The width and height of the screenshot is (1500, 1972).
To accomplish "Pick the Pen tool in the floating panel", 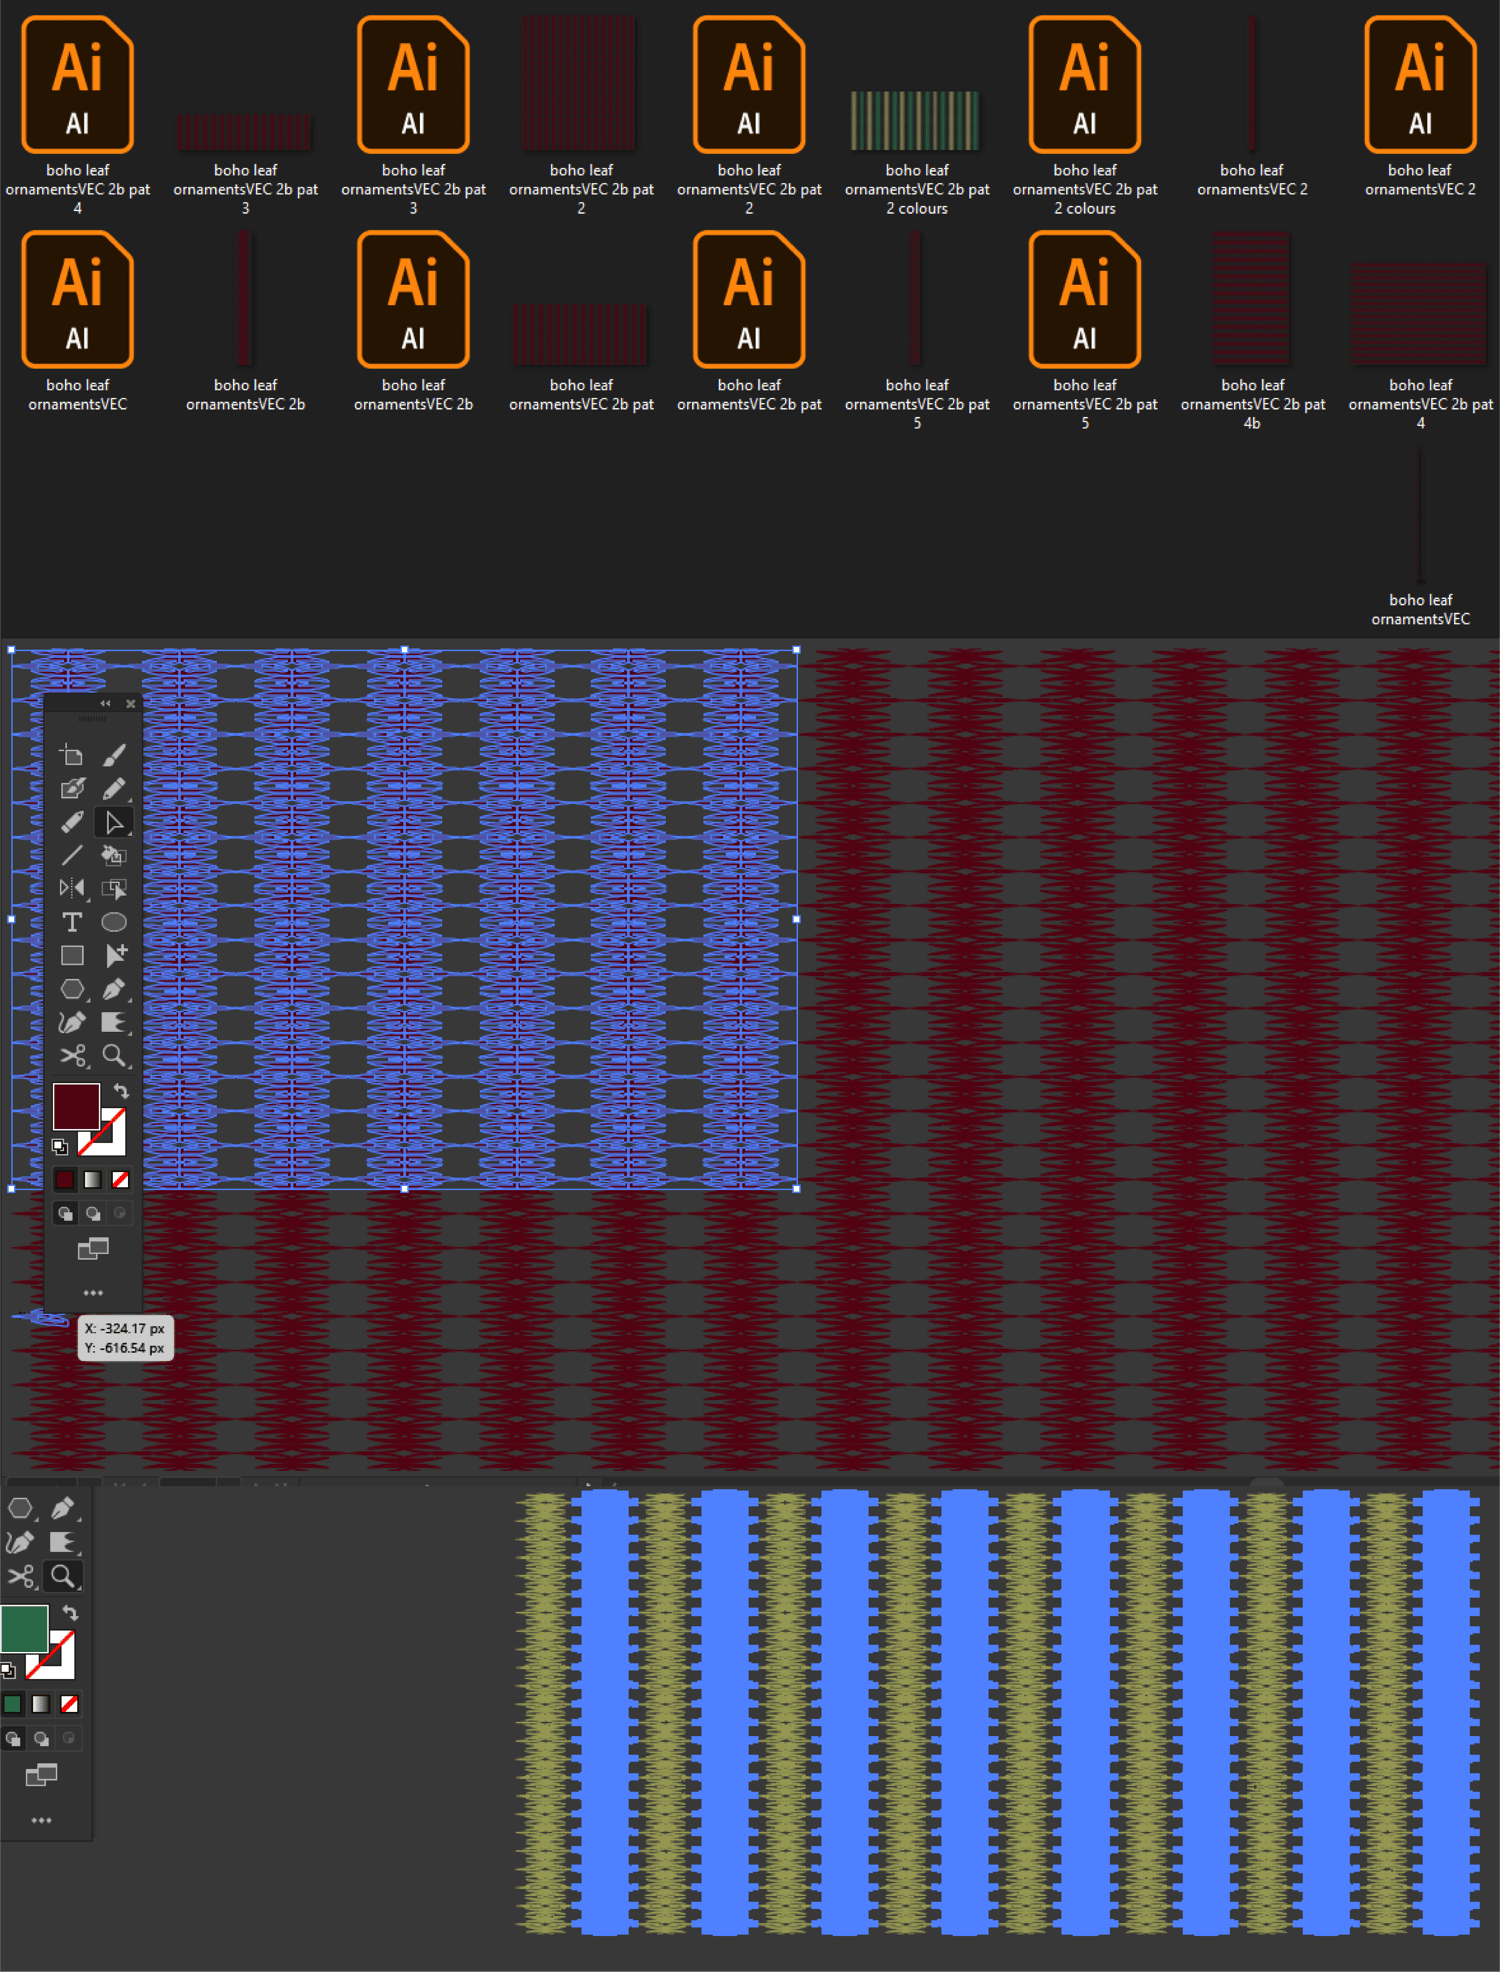I will pos(114,989).
